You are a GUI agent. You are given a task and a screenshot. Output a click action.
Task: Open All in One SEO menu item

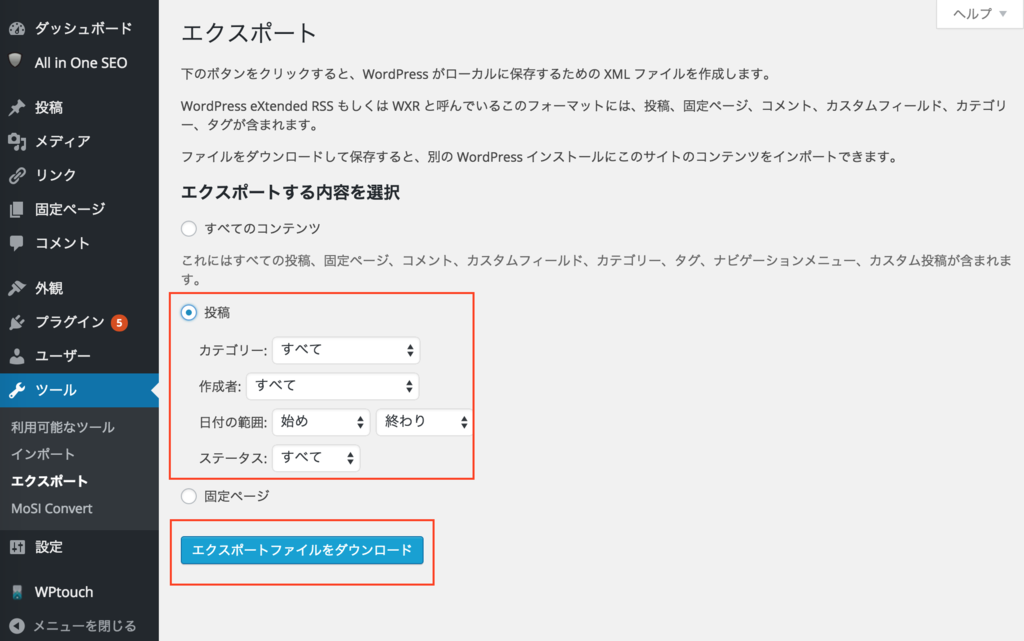coord(79,63)
